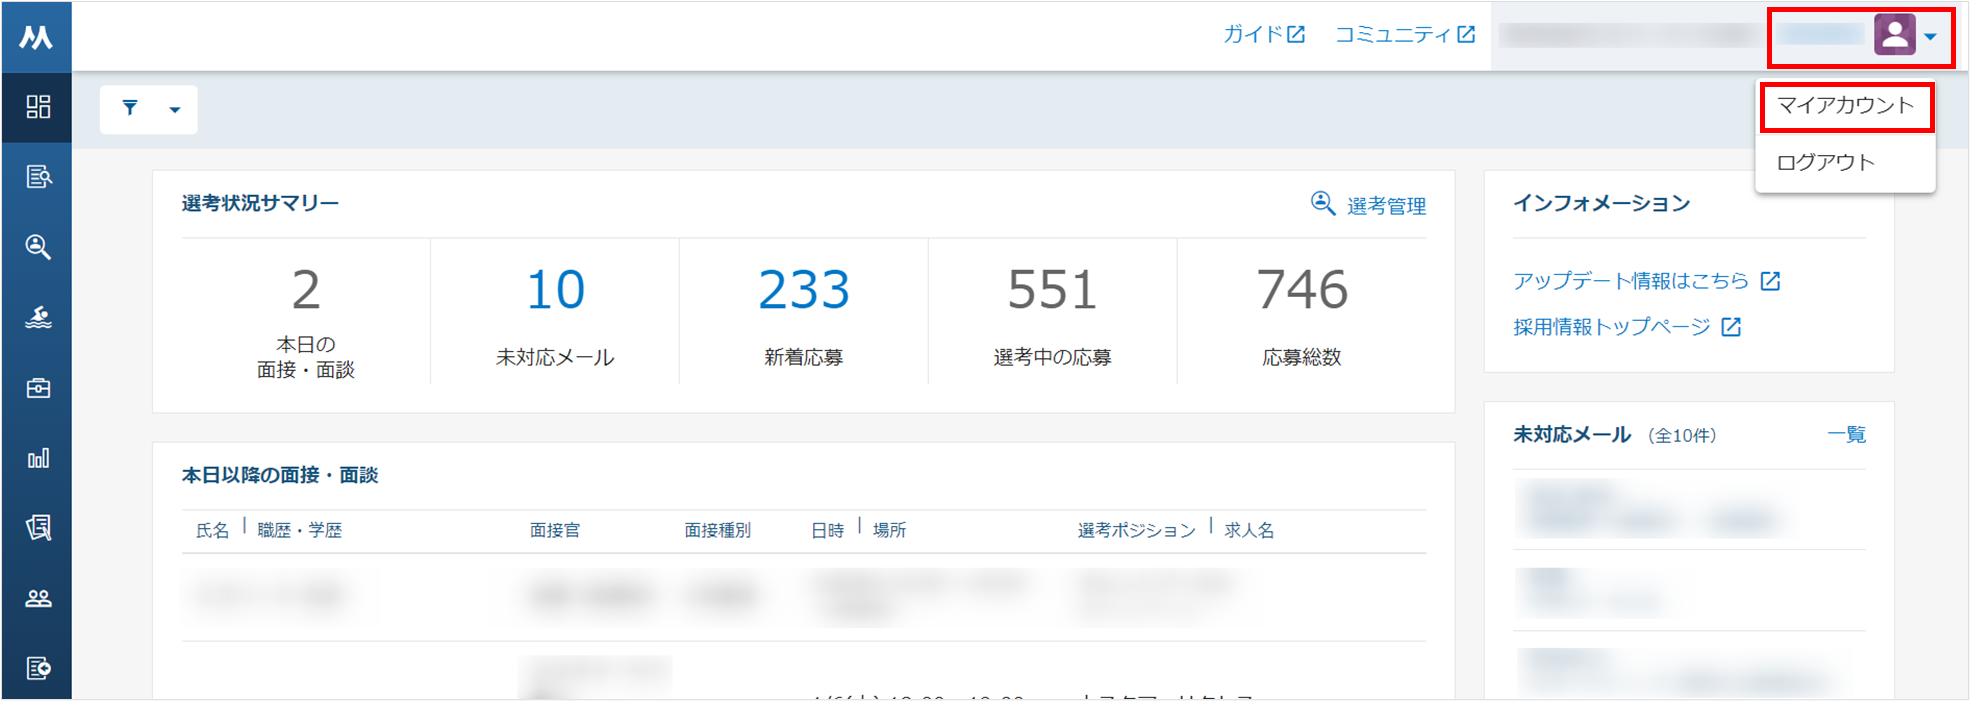Click the 氏名 column header
The width and height of the screenshot is (1970, 701).
click(x=212, y=530)
